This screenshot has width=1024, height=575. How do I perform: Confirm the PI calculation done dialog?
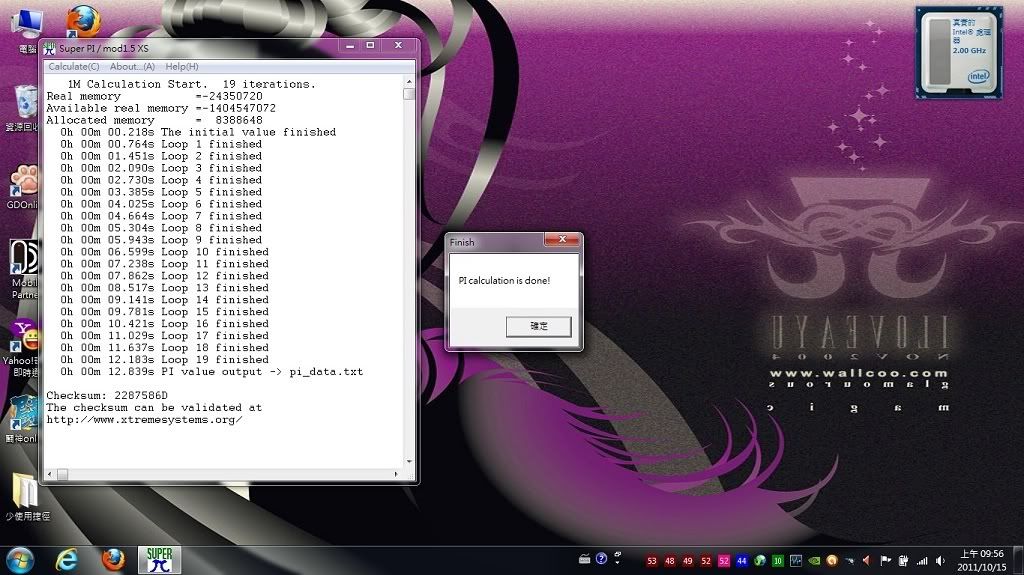(538, 326)
